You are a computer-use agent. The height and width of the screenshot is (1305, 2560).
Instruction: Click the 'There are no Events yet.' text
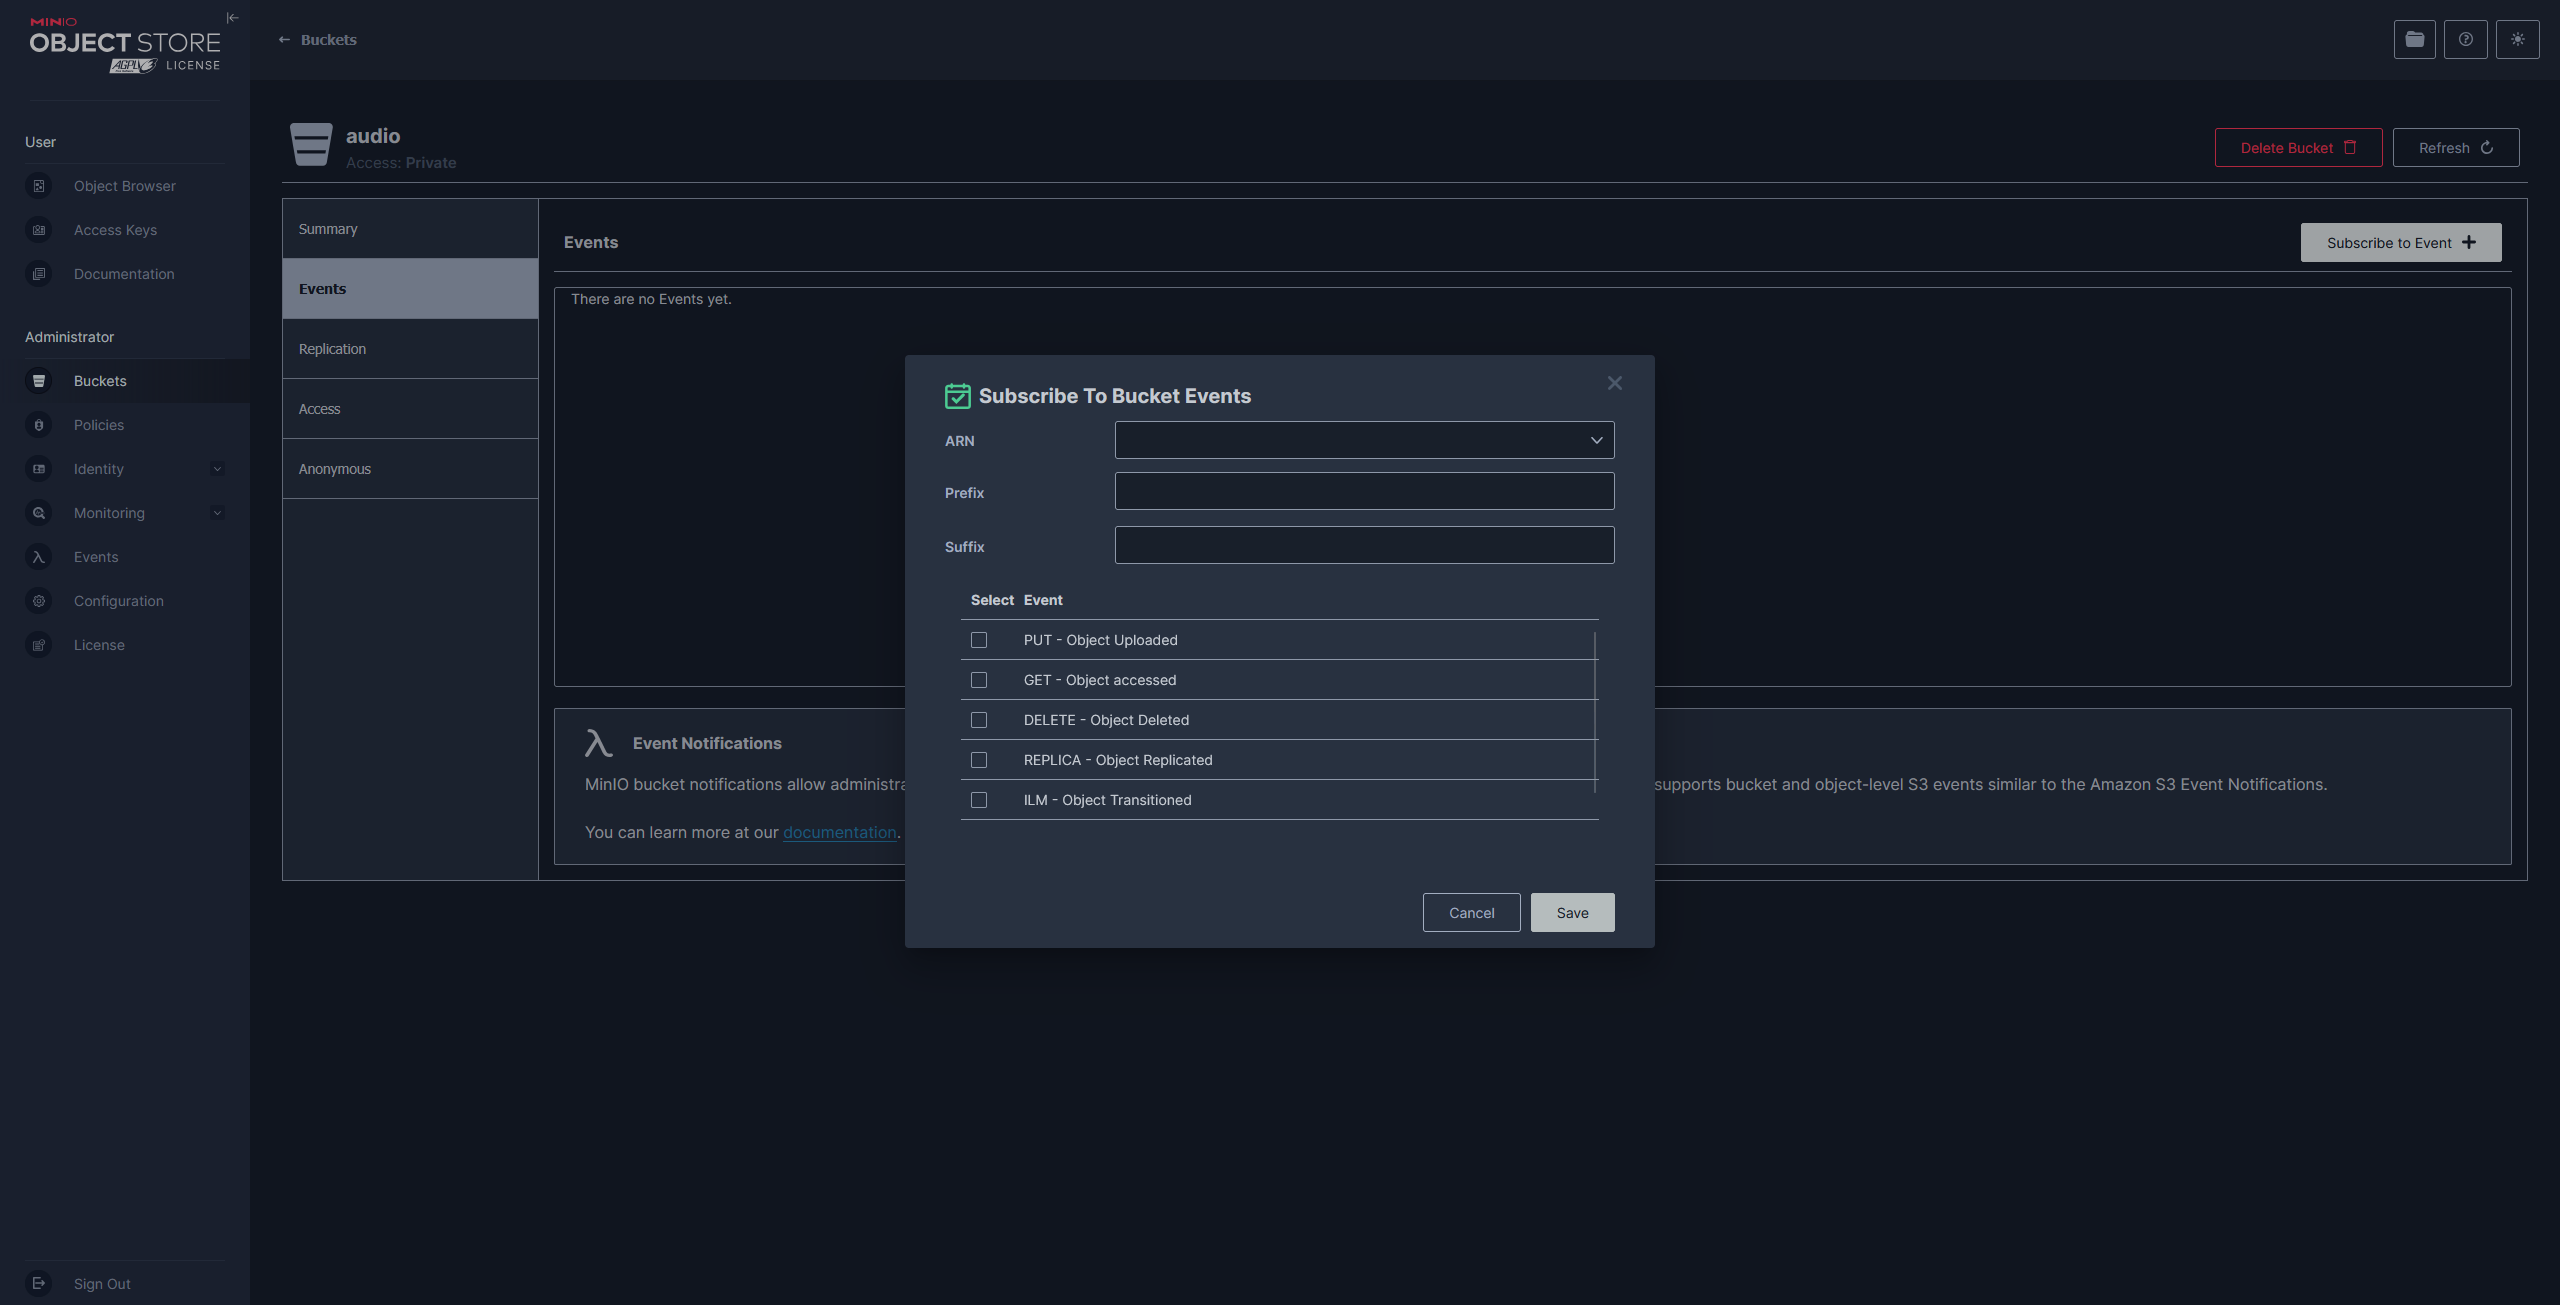(651, 299)
